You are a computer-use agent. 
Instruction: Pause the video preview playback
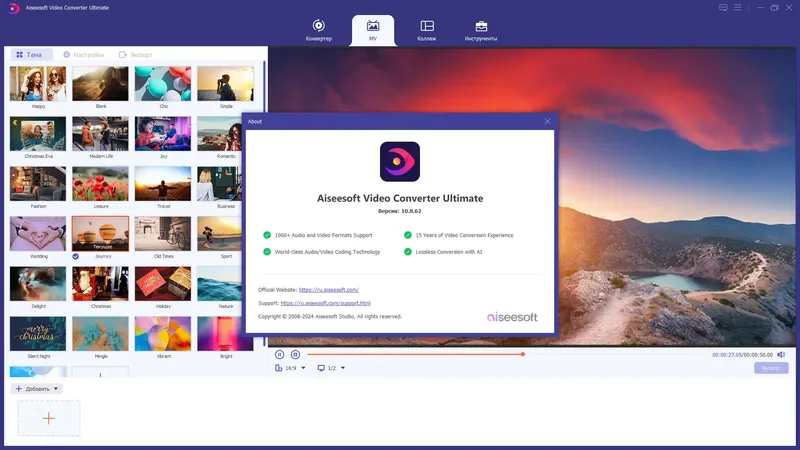[280, 354]
